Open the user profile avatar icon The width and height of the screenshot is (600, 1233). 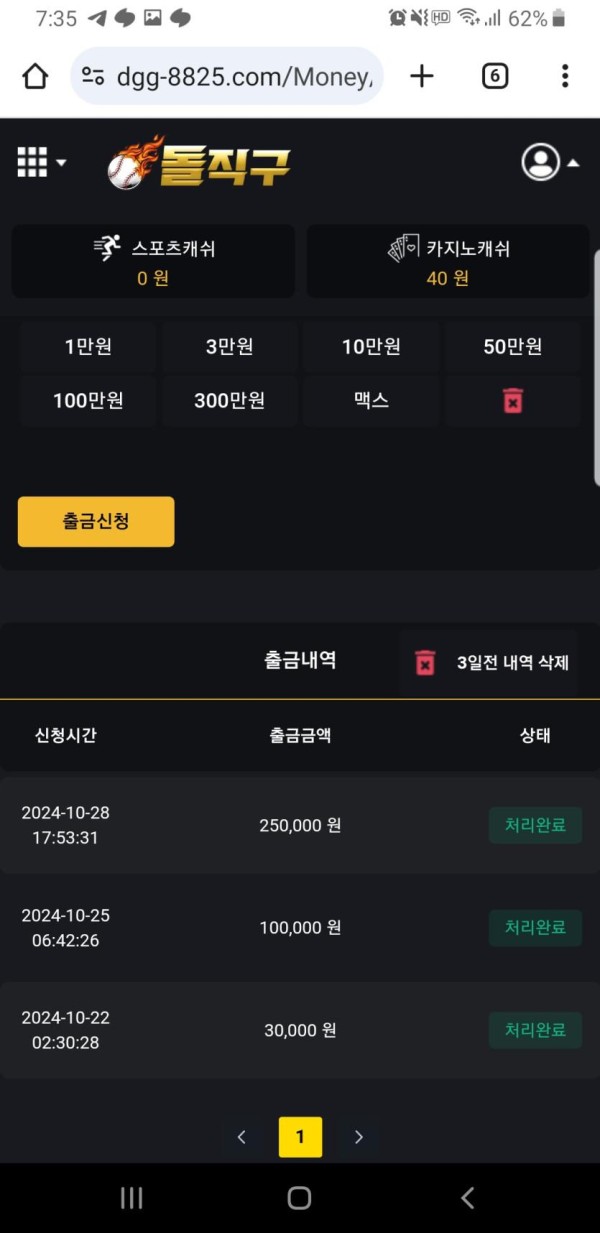coord(541,162)
